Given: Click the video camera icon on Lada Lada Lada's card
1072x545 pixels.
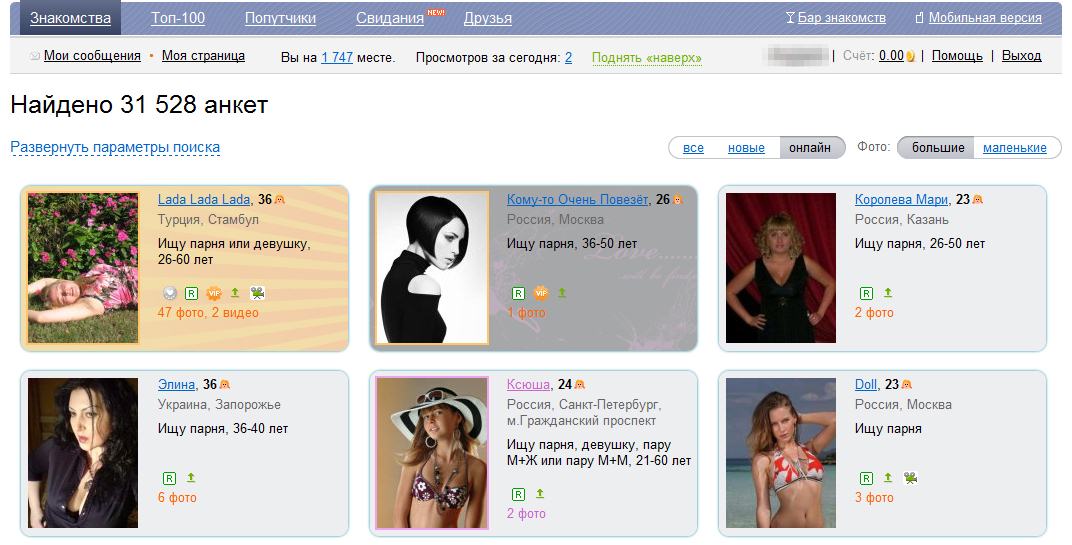Looking at the screenshot, I should point(257,293).
